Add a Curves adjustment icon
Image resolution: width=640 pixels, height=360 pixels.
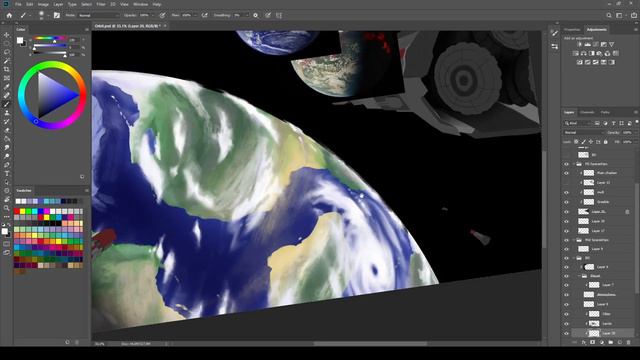point(596,44)
